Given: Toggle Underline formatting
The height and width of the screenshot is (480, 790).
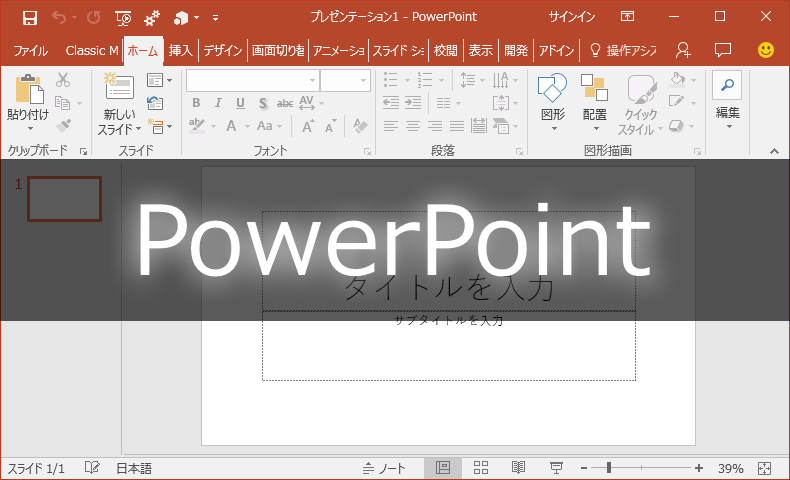Looking at the screenshot, I should (240, 103).
